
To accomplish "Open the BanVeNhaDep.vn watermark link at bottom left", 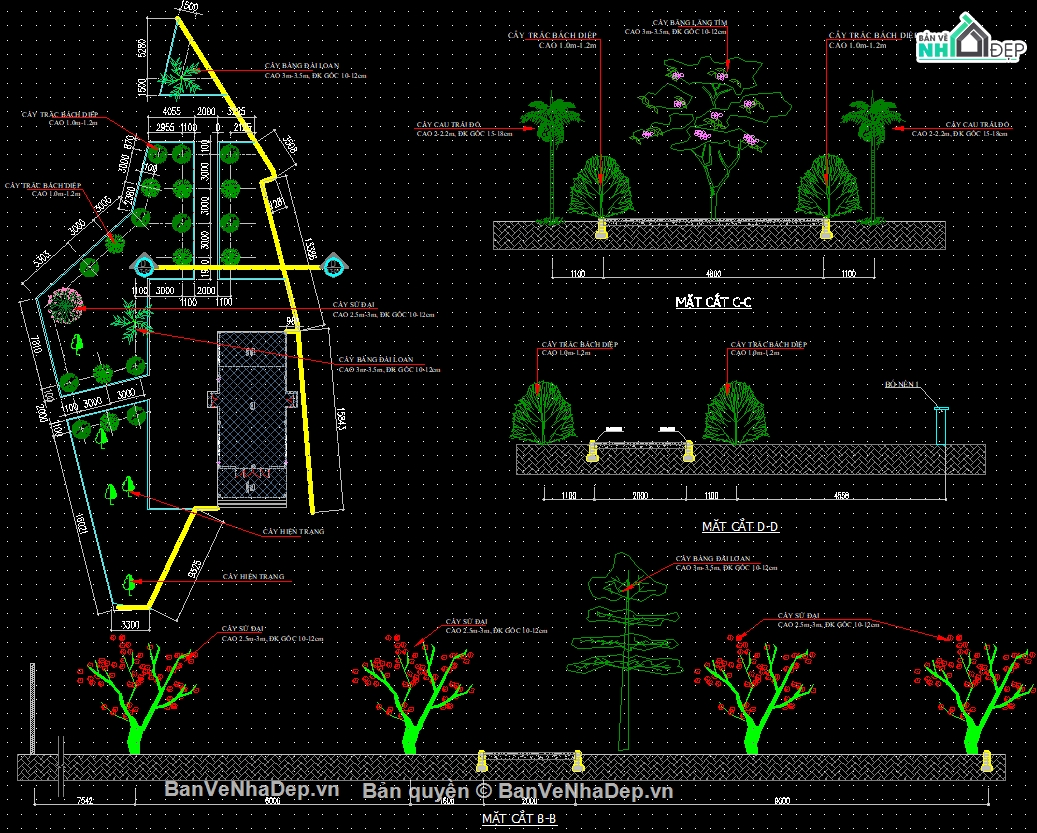I will (x=251, y=788).
